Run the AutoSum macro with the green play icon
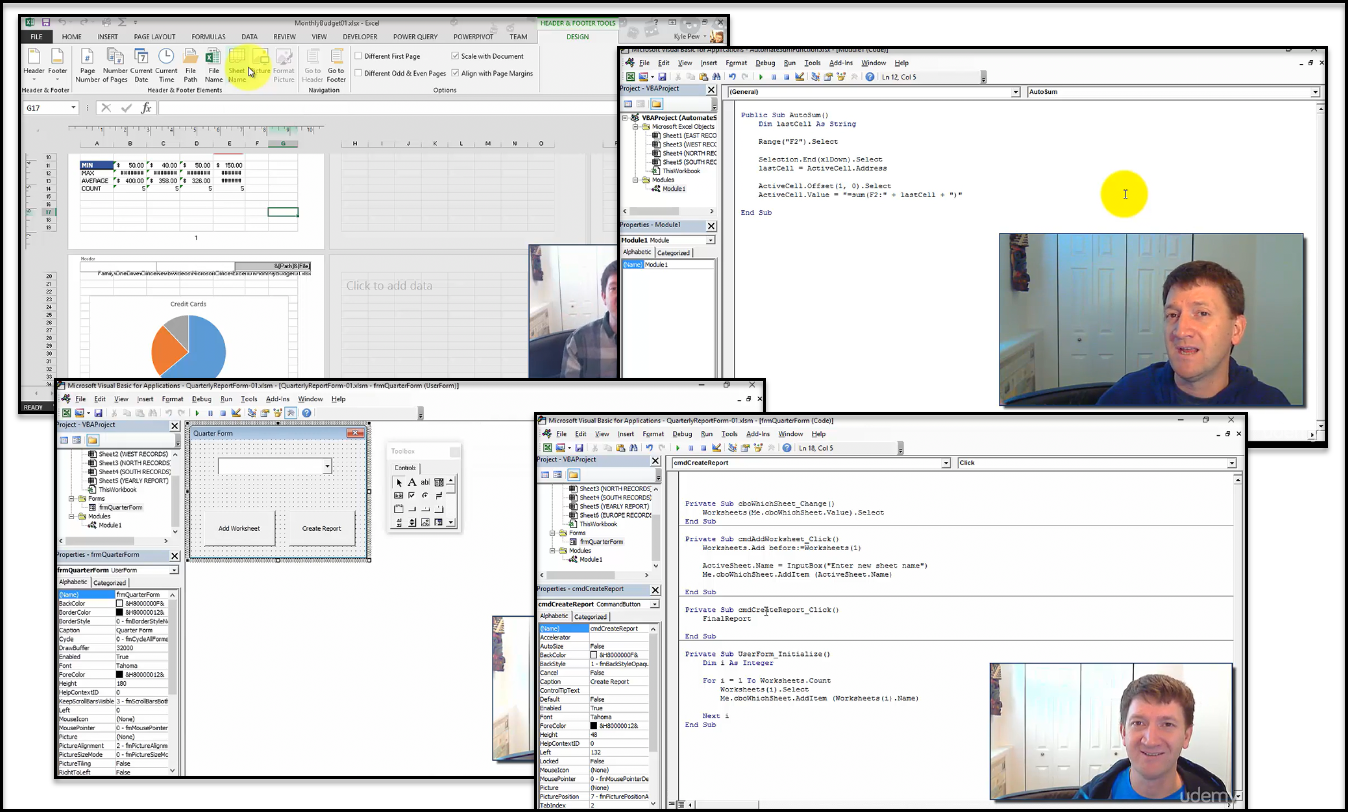 761,77
